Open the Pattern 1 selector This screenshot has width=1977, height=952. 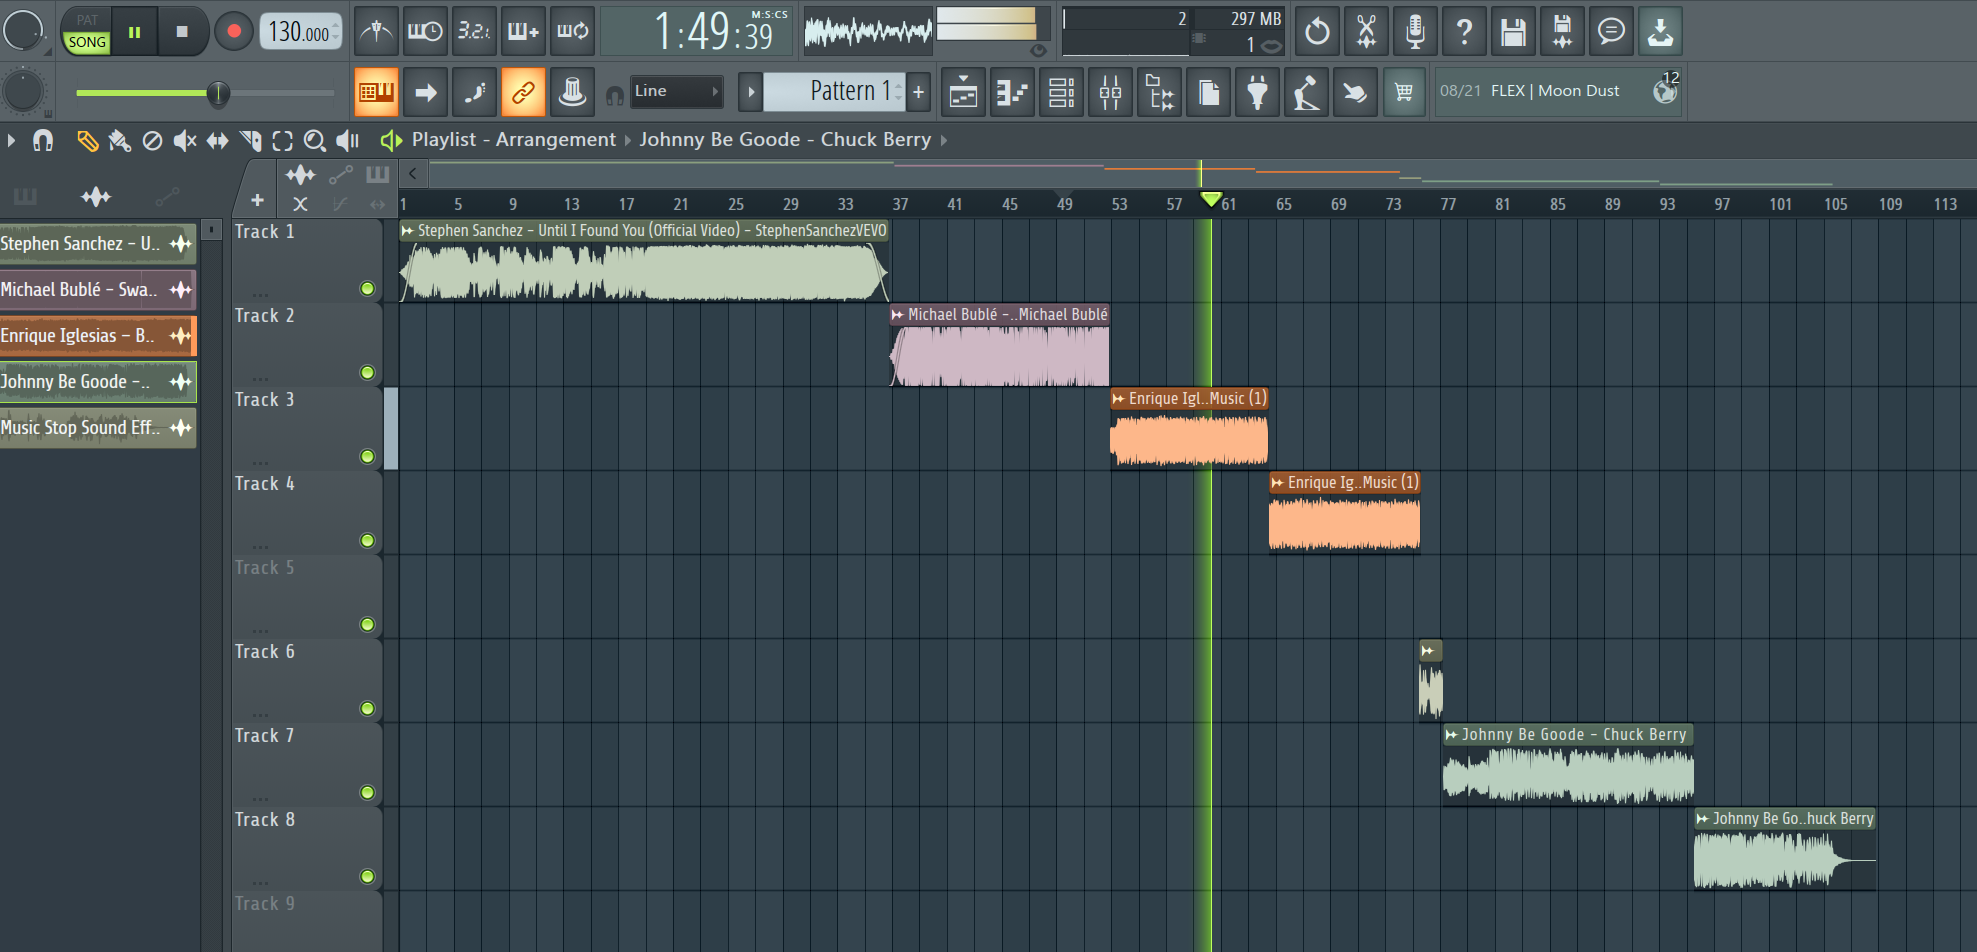coord(846,91)
